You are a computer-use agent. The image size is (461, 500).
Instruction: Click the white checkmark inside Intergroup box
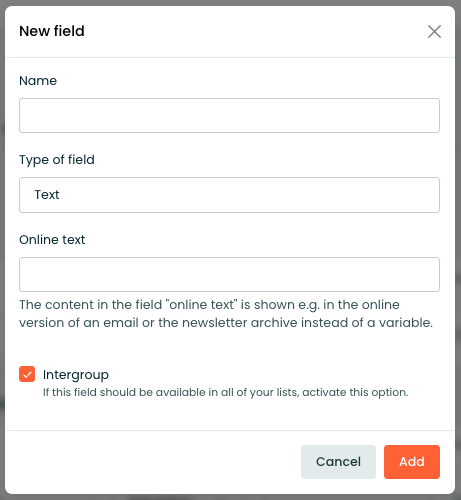[x=27, y=374]
